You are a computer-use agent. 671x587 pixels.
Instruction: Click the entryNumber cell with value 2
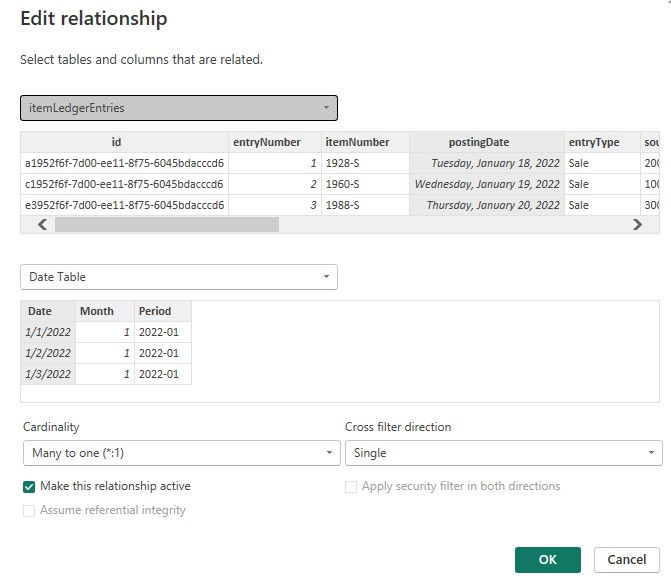coord(275,184)
